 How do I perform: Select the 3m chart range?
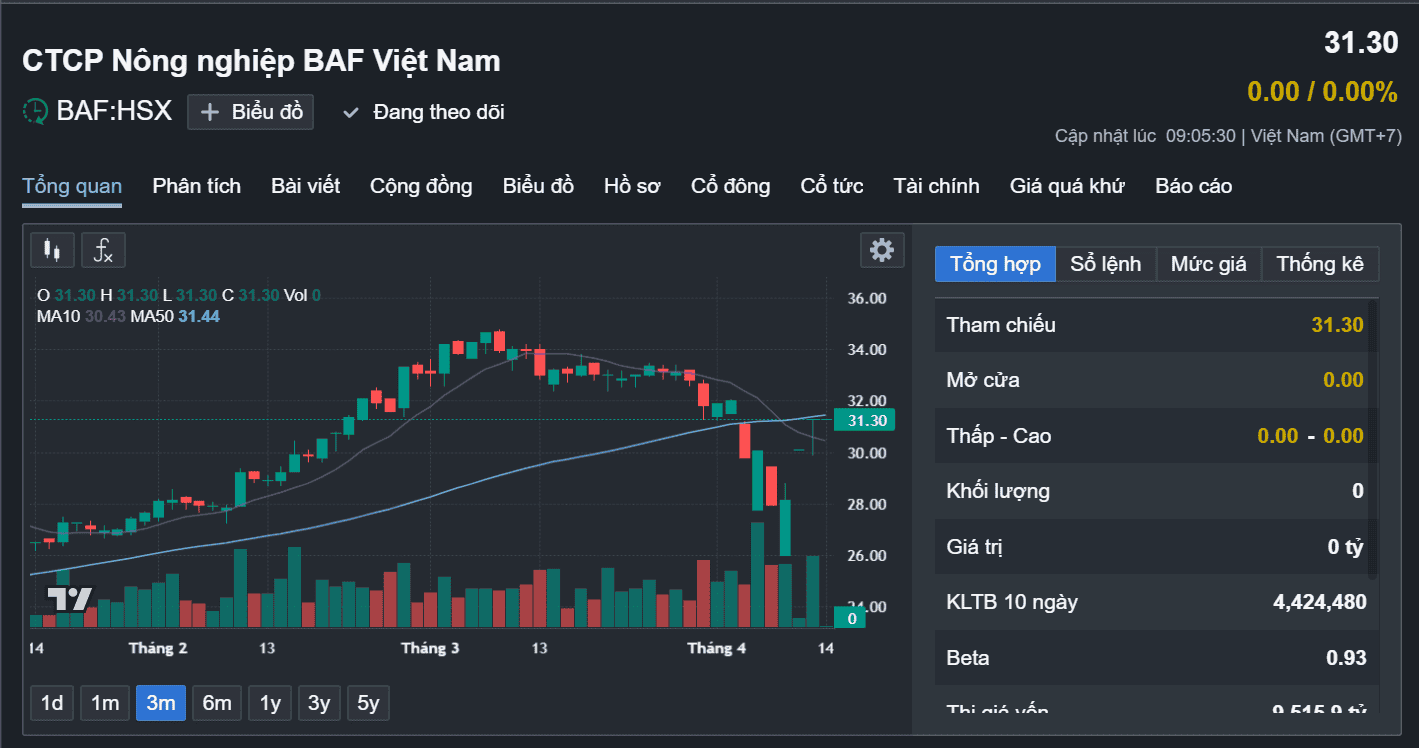tap(161, 703)
